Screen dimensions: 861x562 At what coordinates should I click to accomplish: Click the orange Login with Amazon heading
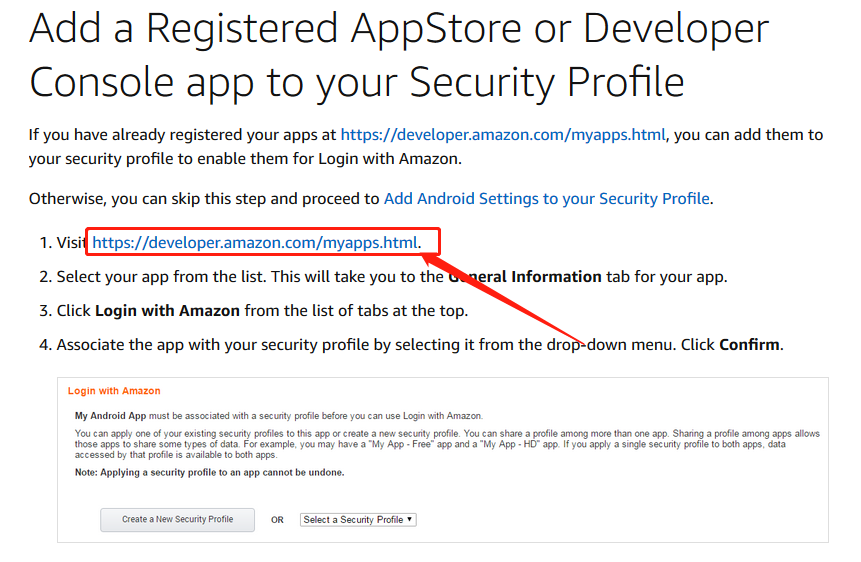(x=114, y=391)
